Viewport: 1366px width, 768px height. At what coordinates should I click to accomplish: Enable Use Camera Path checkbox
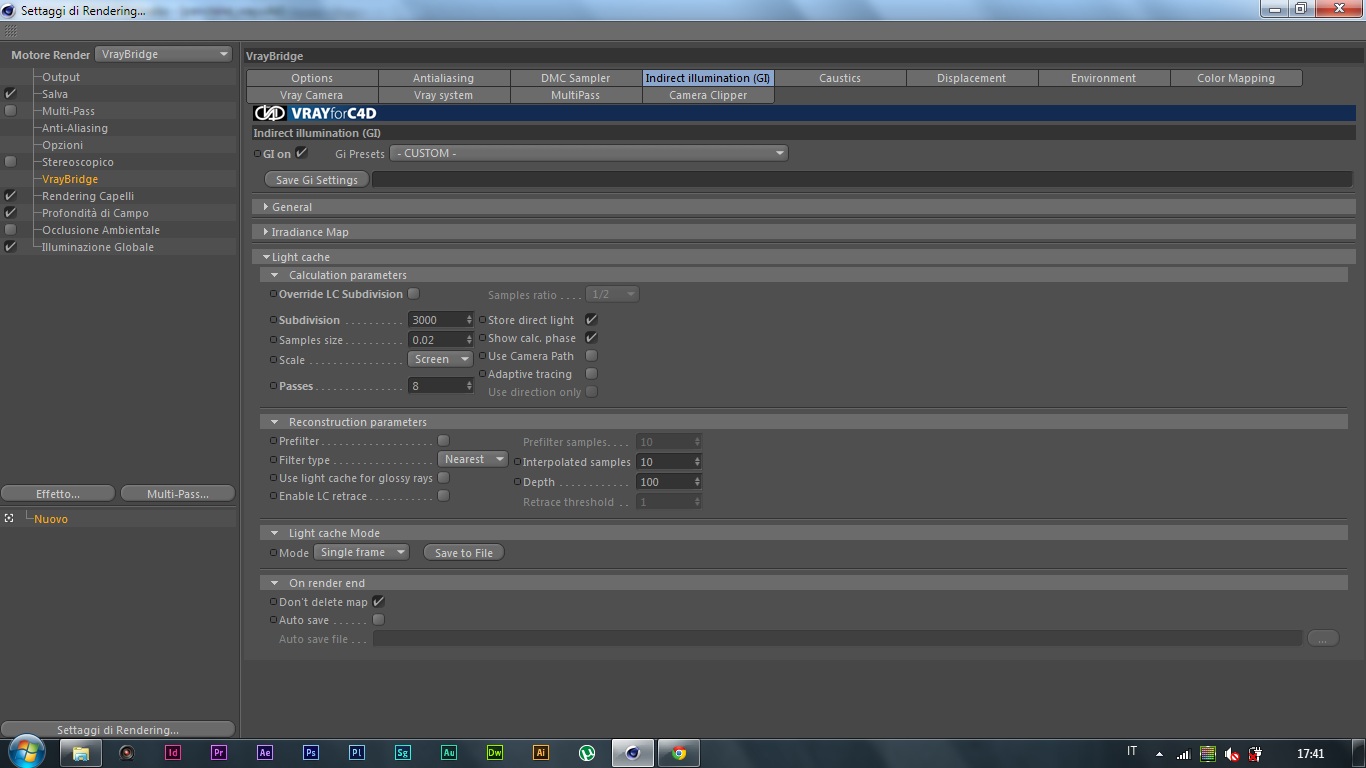pos(591,356)
